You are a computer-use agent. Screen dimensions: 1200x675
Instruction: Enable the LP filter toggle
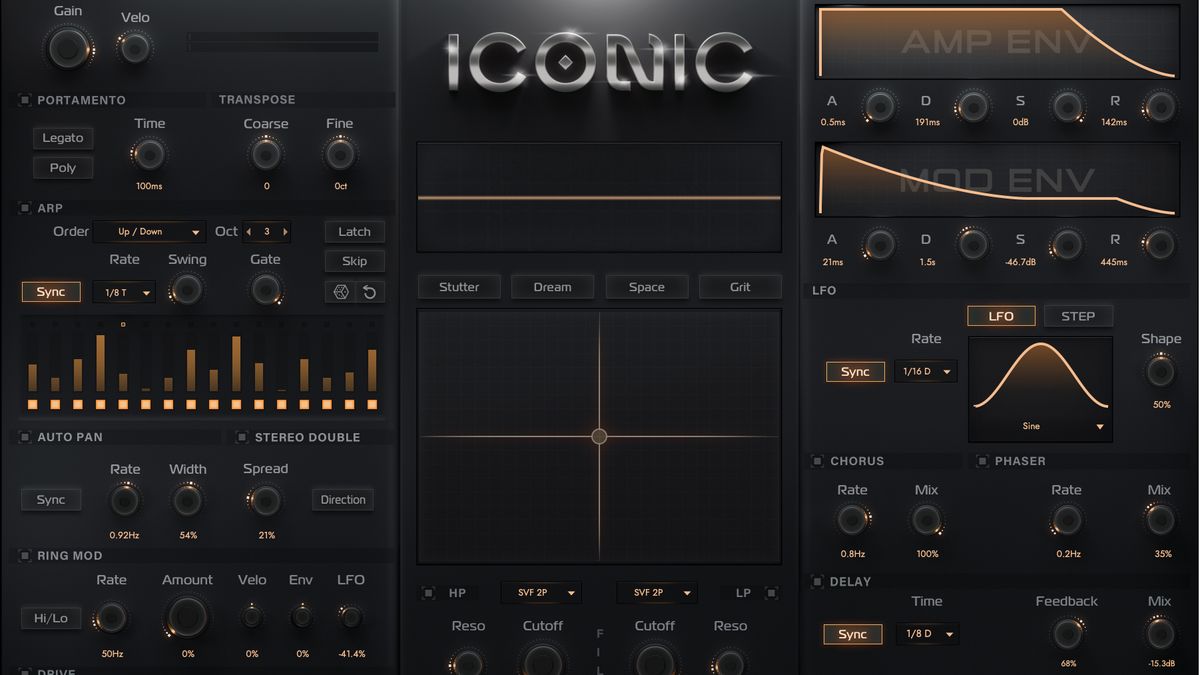(772, 593)
